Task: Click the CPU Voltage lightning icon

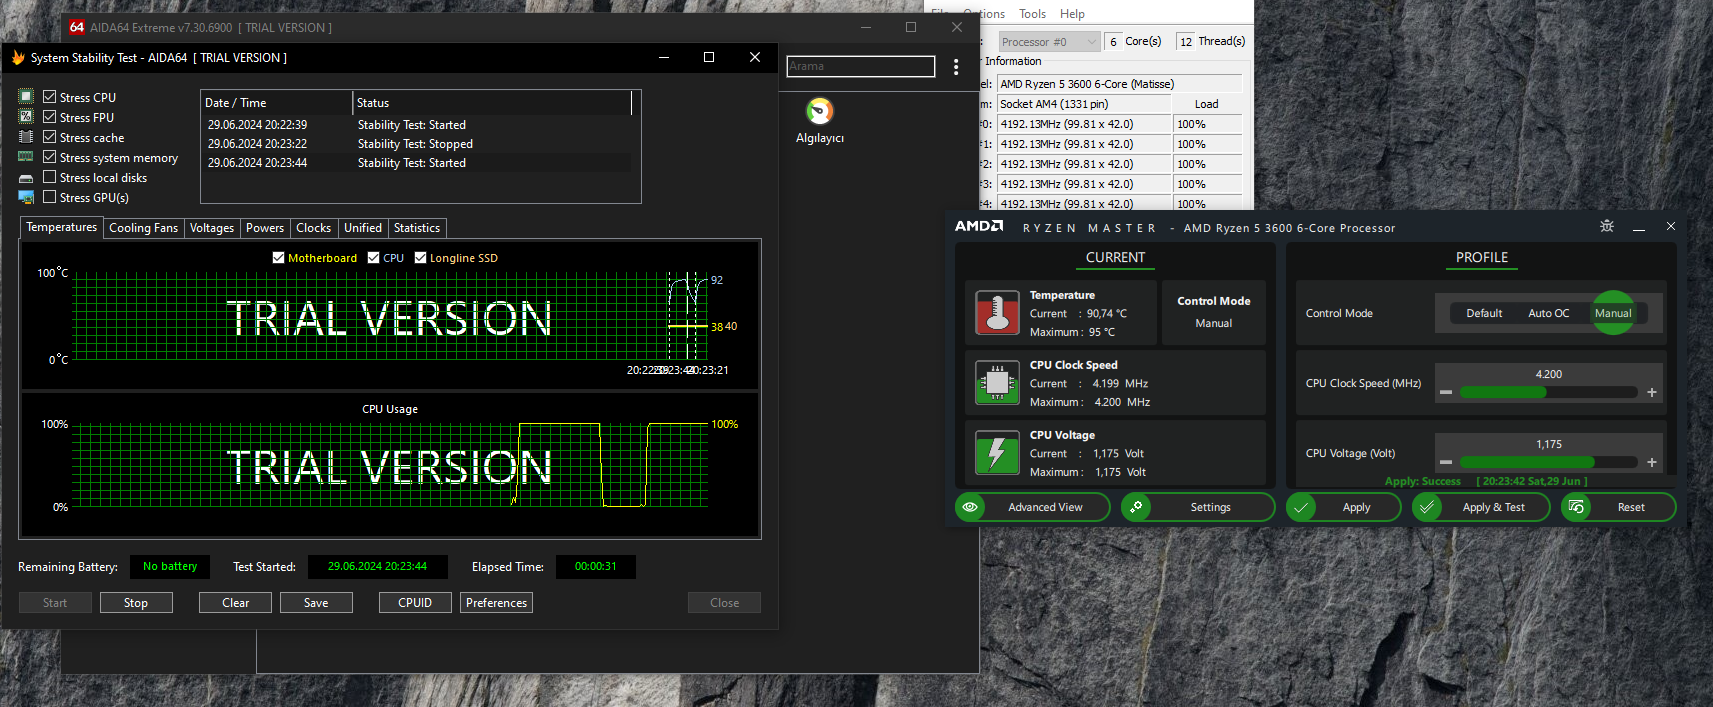Action: 996,453
